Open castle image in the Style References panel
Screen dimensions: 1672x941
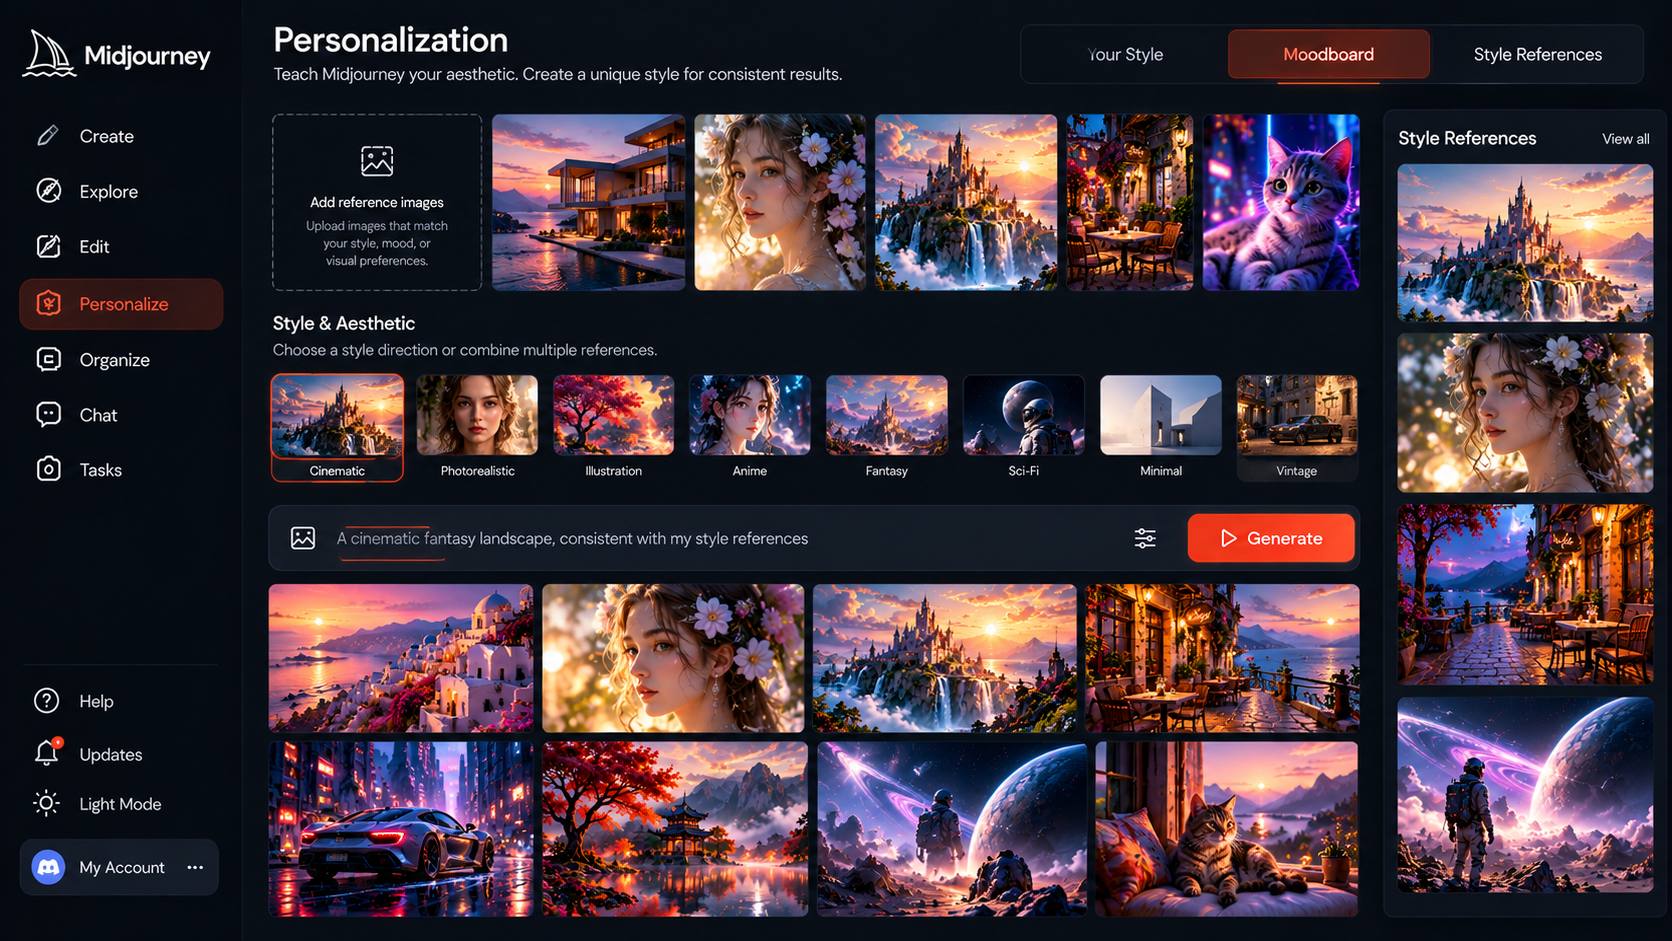[x=1525, y=243]
